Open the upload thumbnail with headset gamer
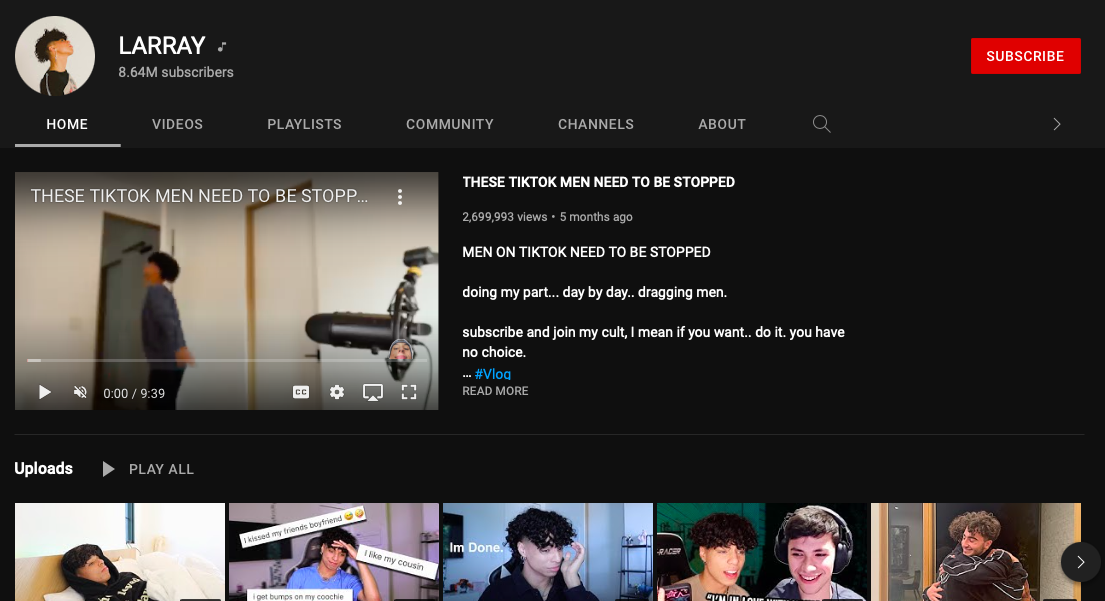Screen dimensions: 1105x601 coord(762,552)
